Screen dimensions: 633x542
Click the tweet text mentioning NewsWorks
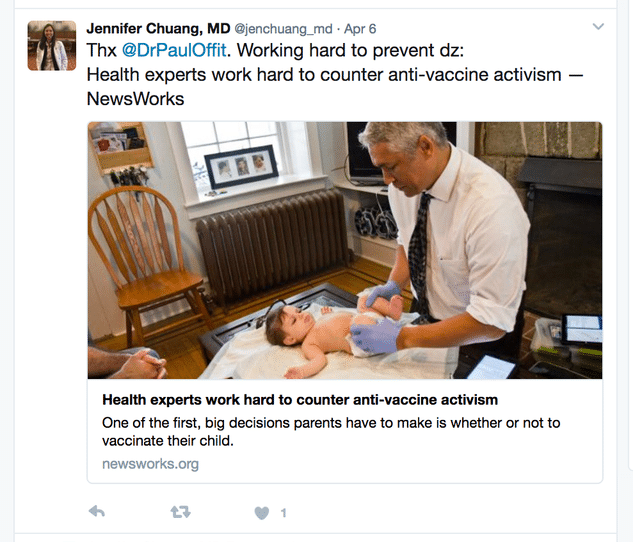[x=335, y=87]
